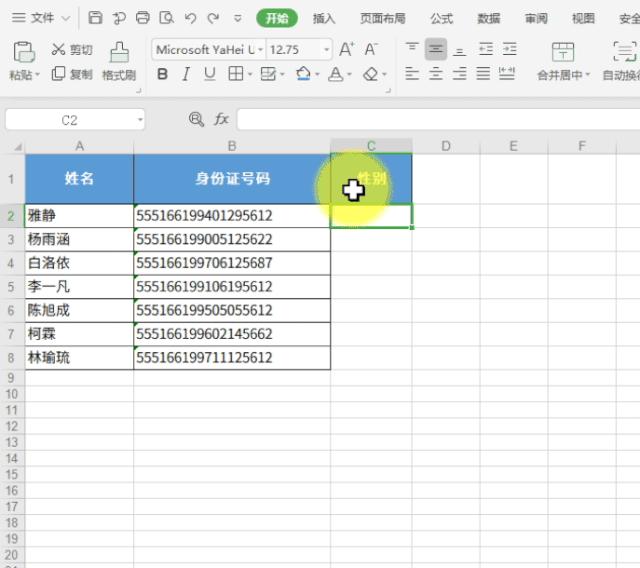The width and height of the screenshot is (640, 568).
Task: Toggle italic formatting
Action: click(x=187, y=74)
